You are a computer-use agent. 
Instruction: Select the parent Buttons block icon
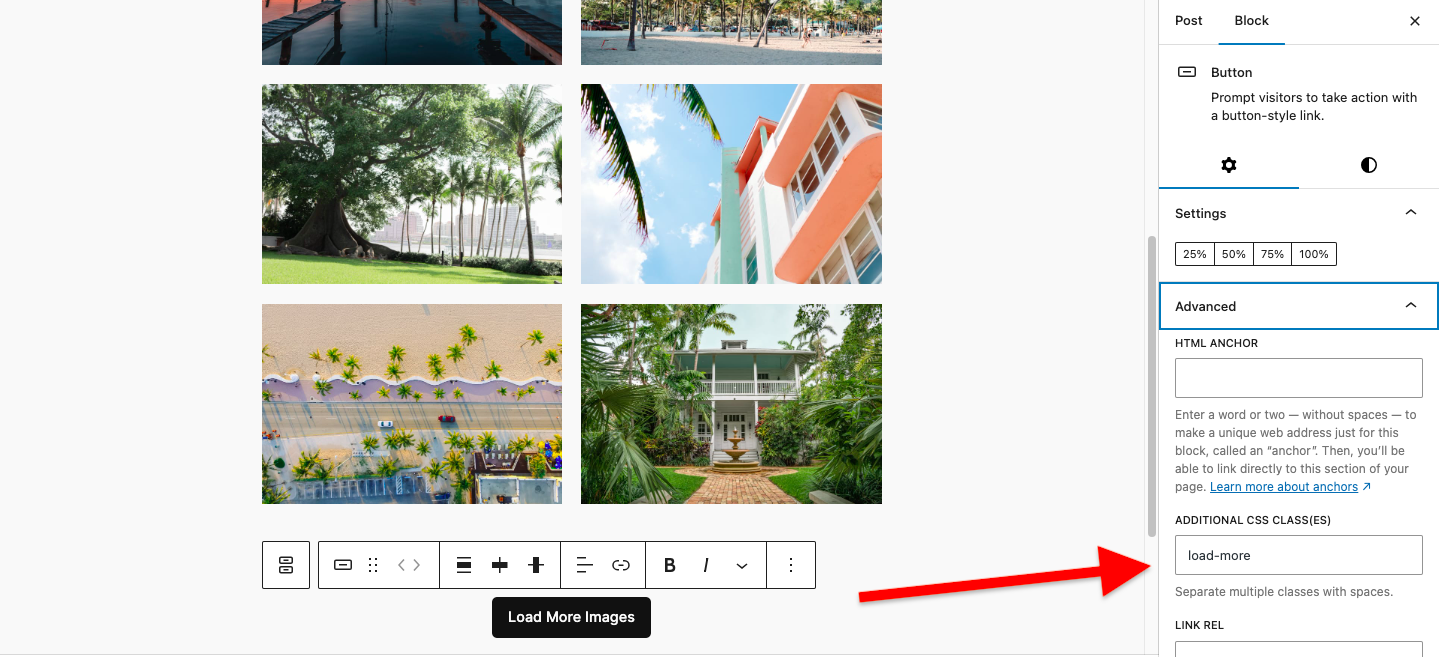click(286, 565)
